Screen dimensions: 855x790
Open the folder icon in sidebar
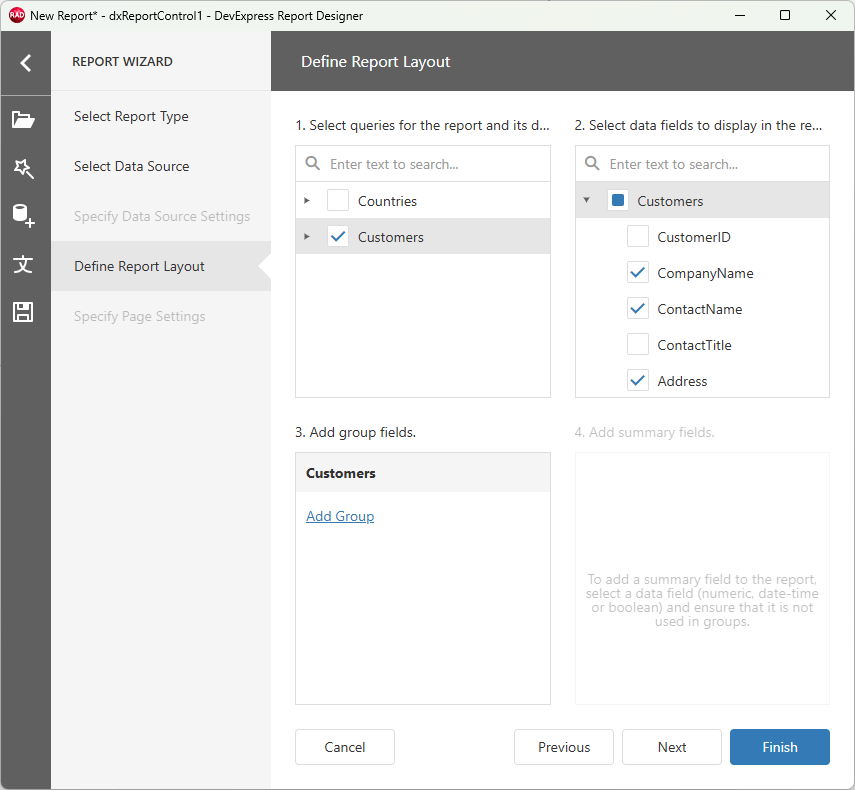click(x=23, y=119)
